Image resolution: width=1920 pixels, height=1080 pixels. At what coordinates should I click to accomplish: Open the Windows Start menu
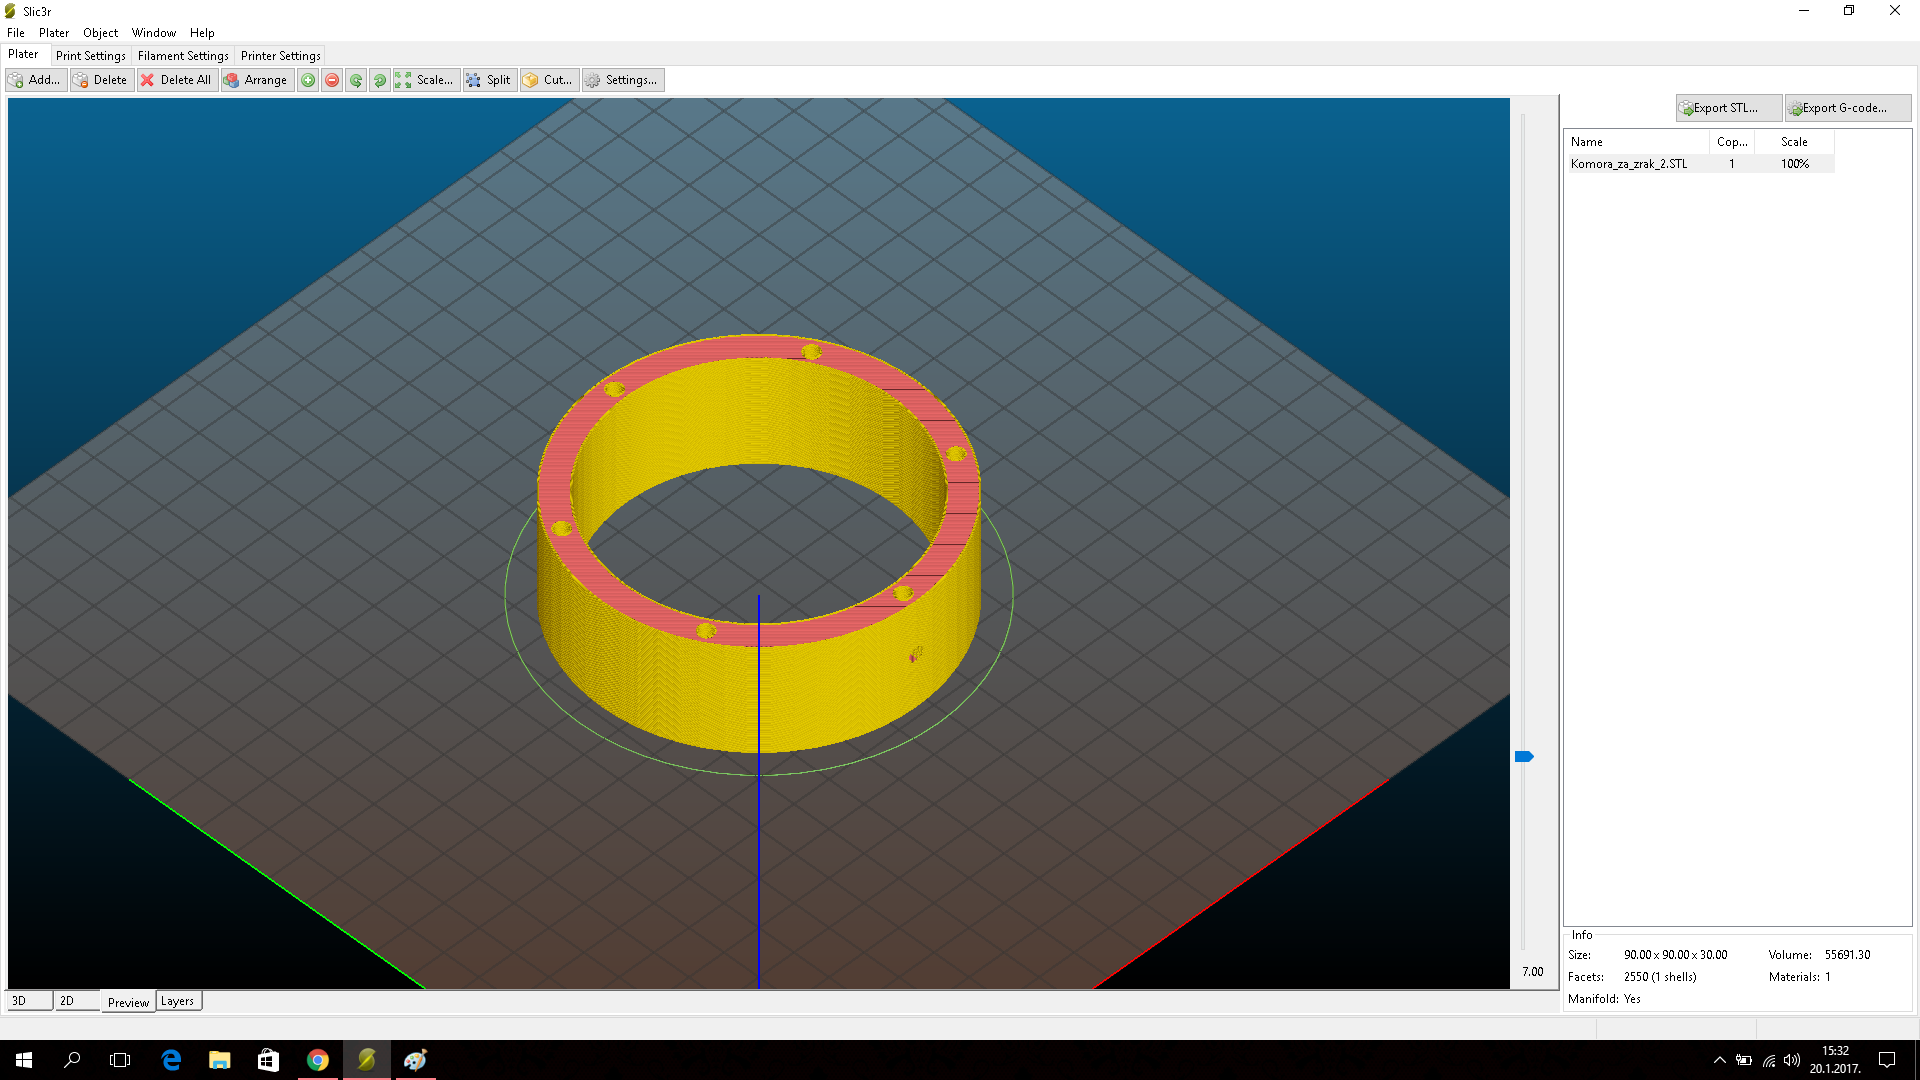(24, 1060)
